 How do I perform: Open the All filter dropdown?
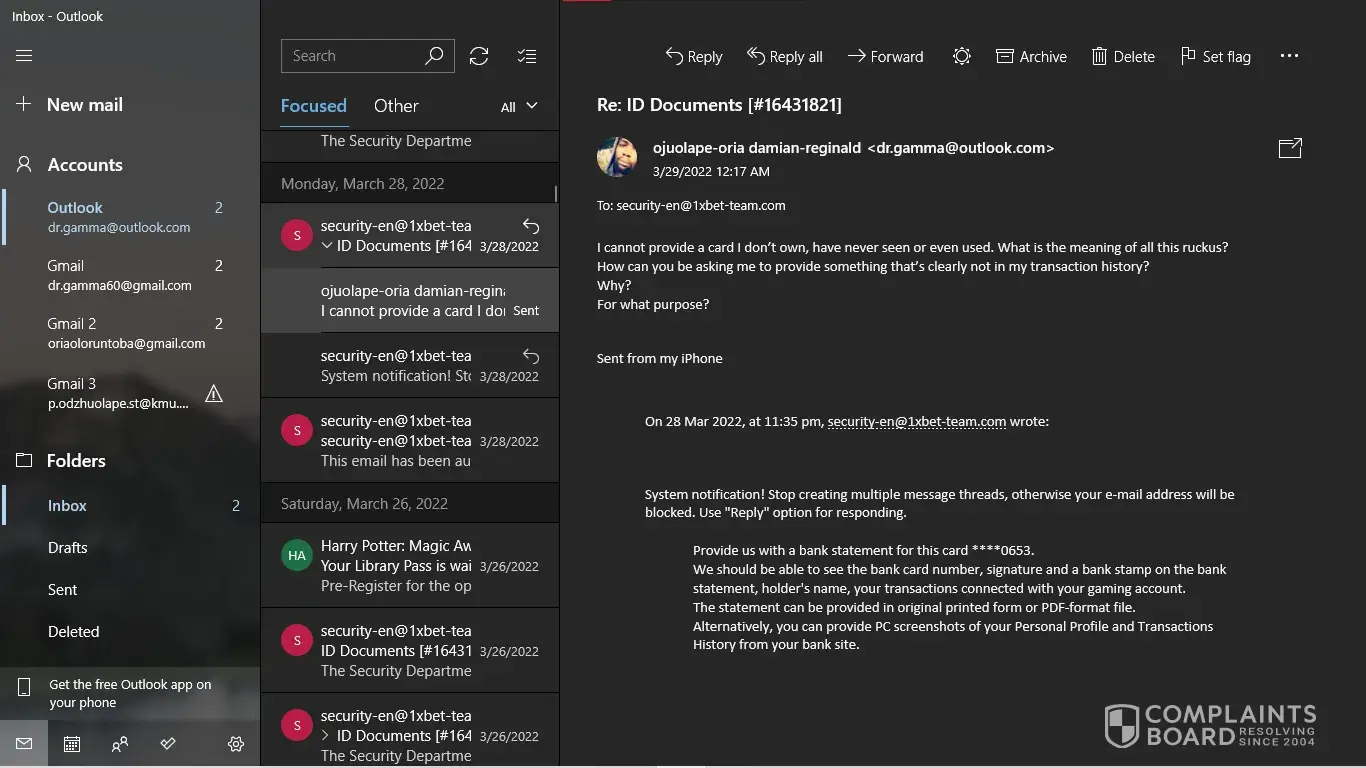click(519, 106)
